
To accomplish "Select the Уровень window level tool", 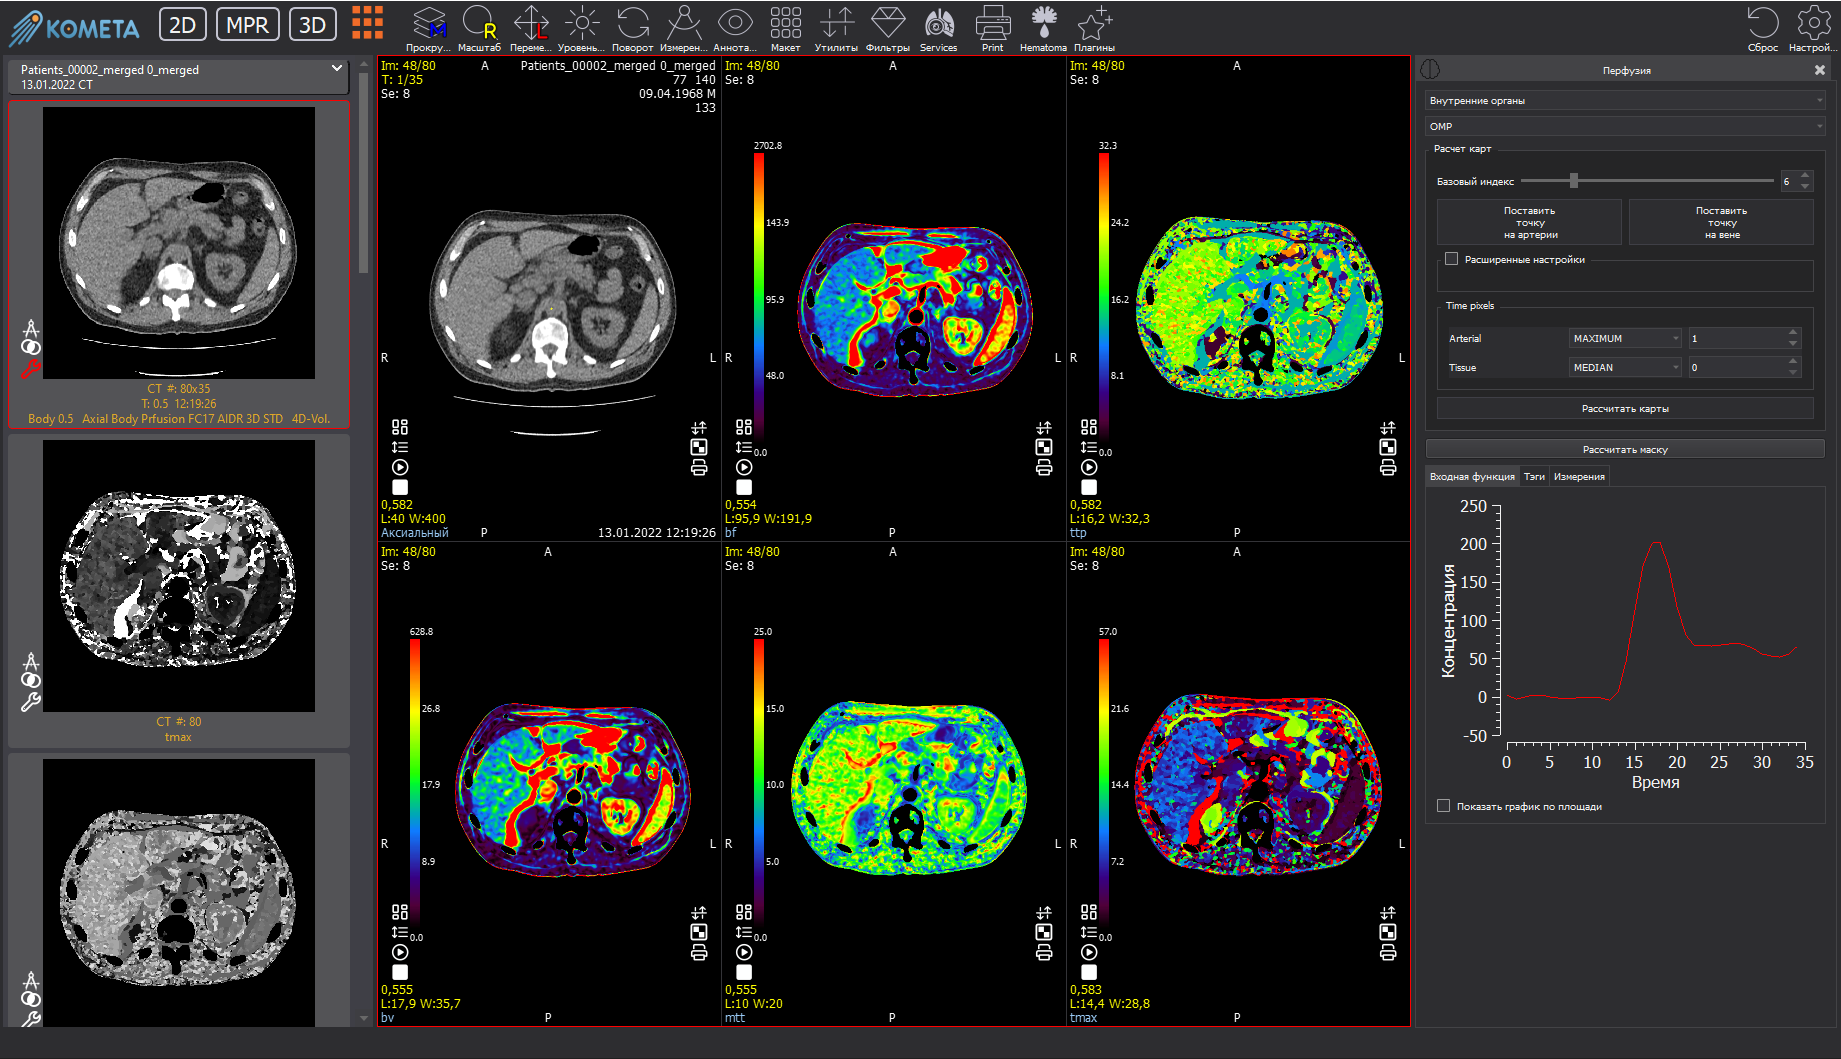I will point(581,28).
